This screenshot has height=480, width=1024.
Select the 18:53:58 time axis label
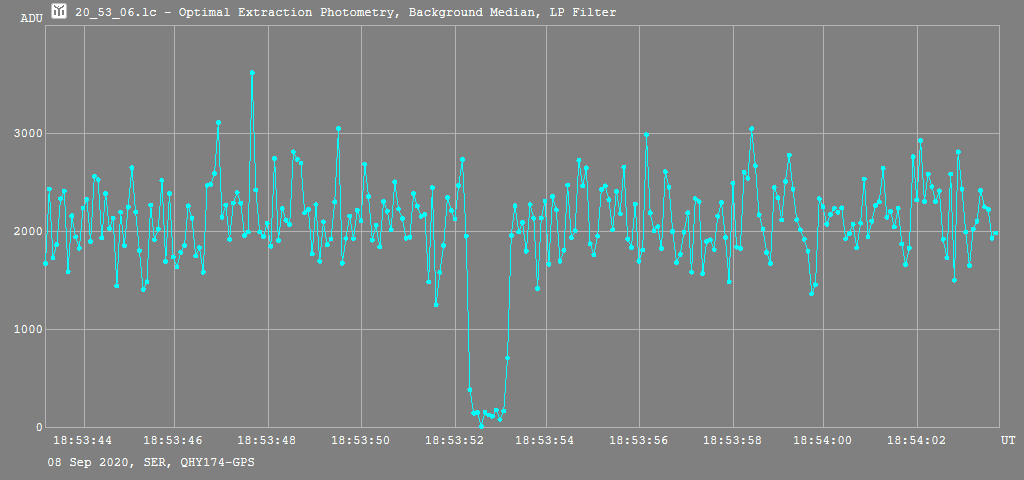coord(733,439)
